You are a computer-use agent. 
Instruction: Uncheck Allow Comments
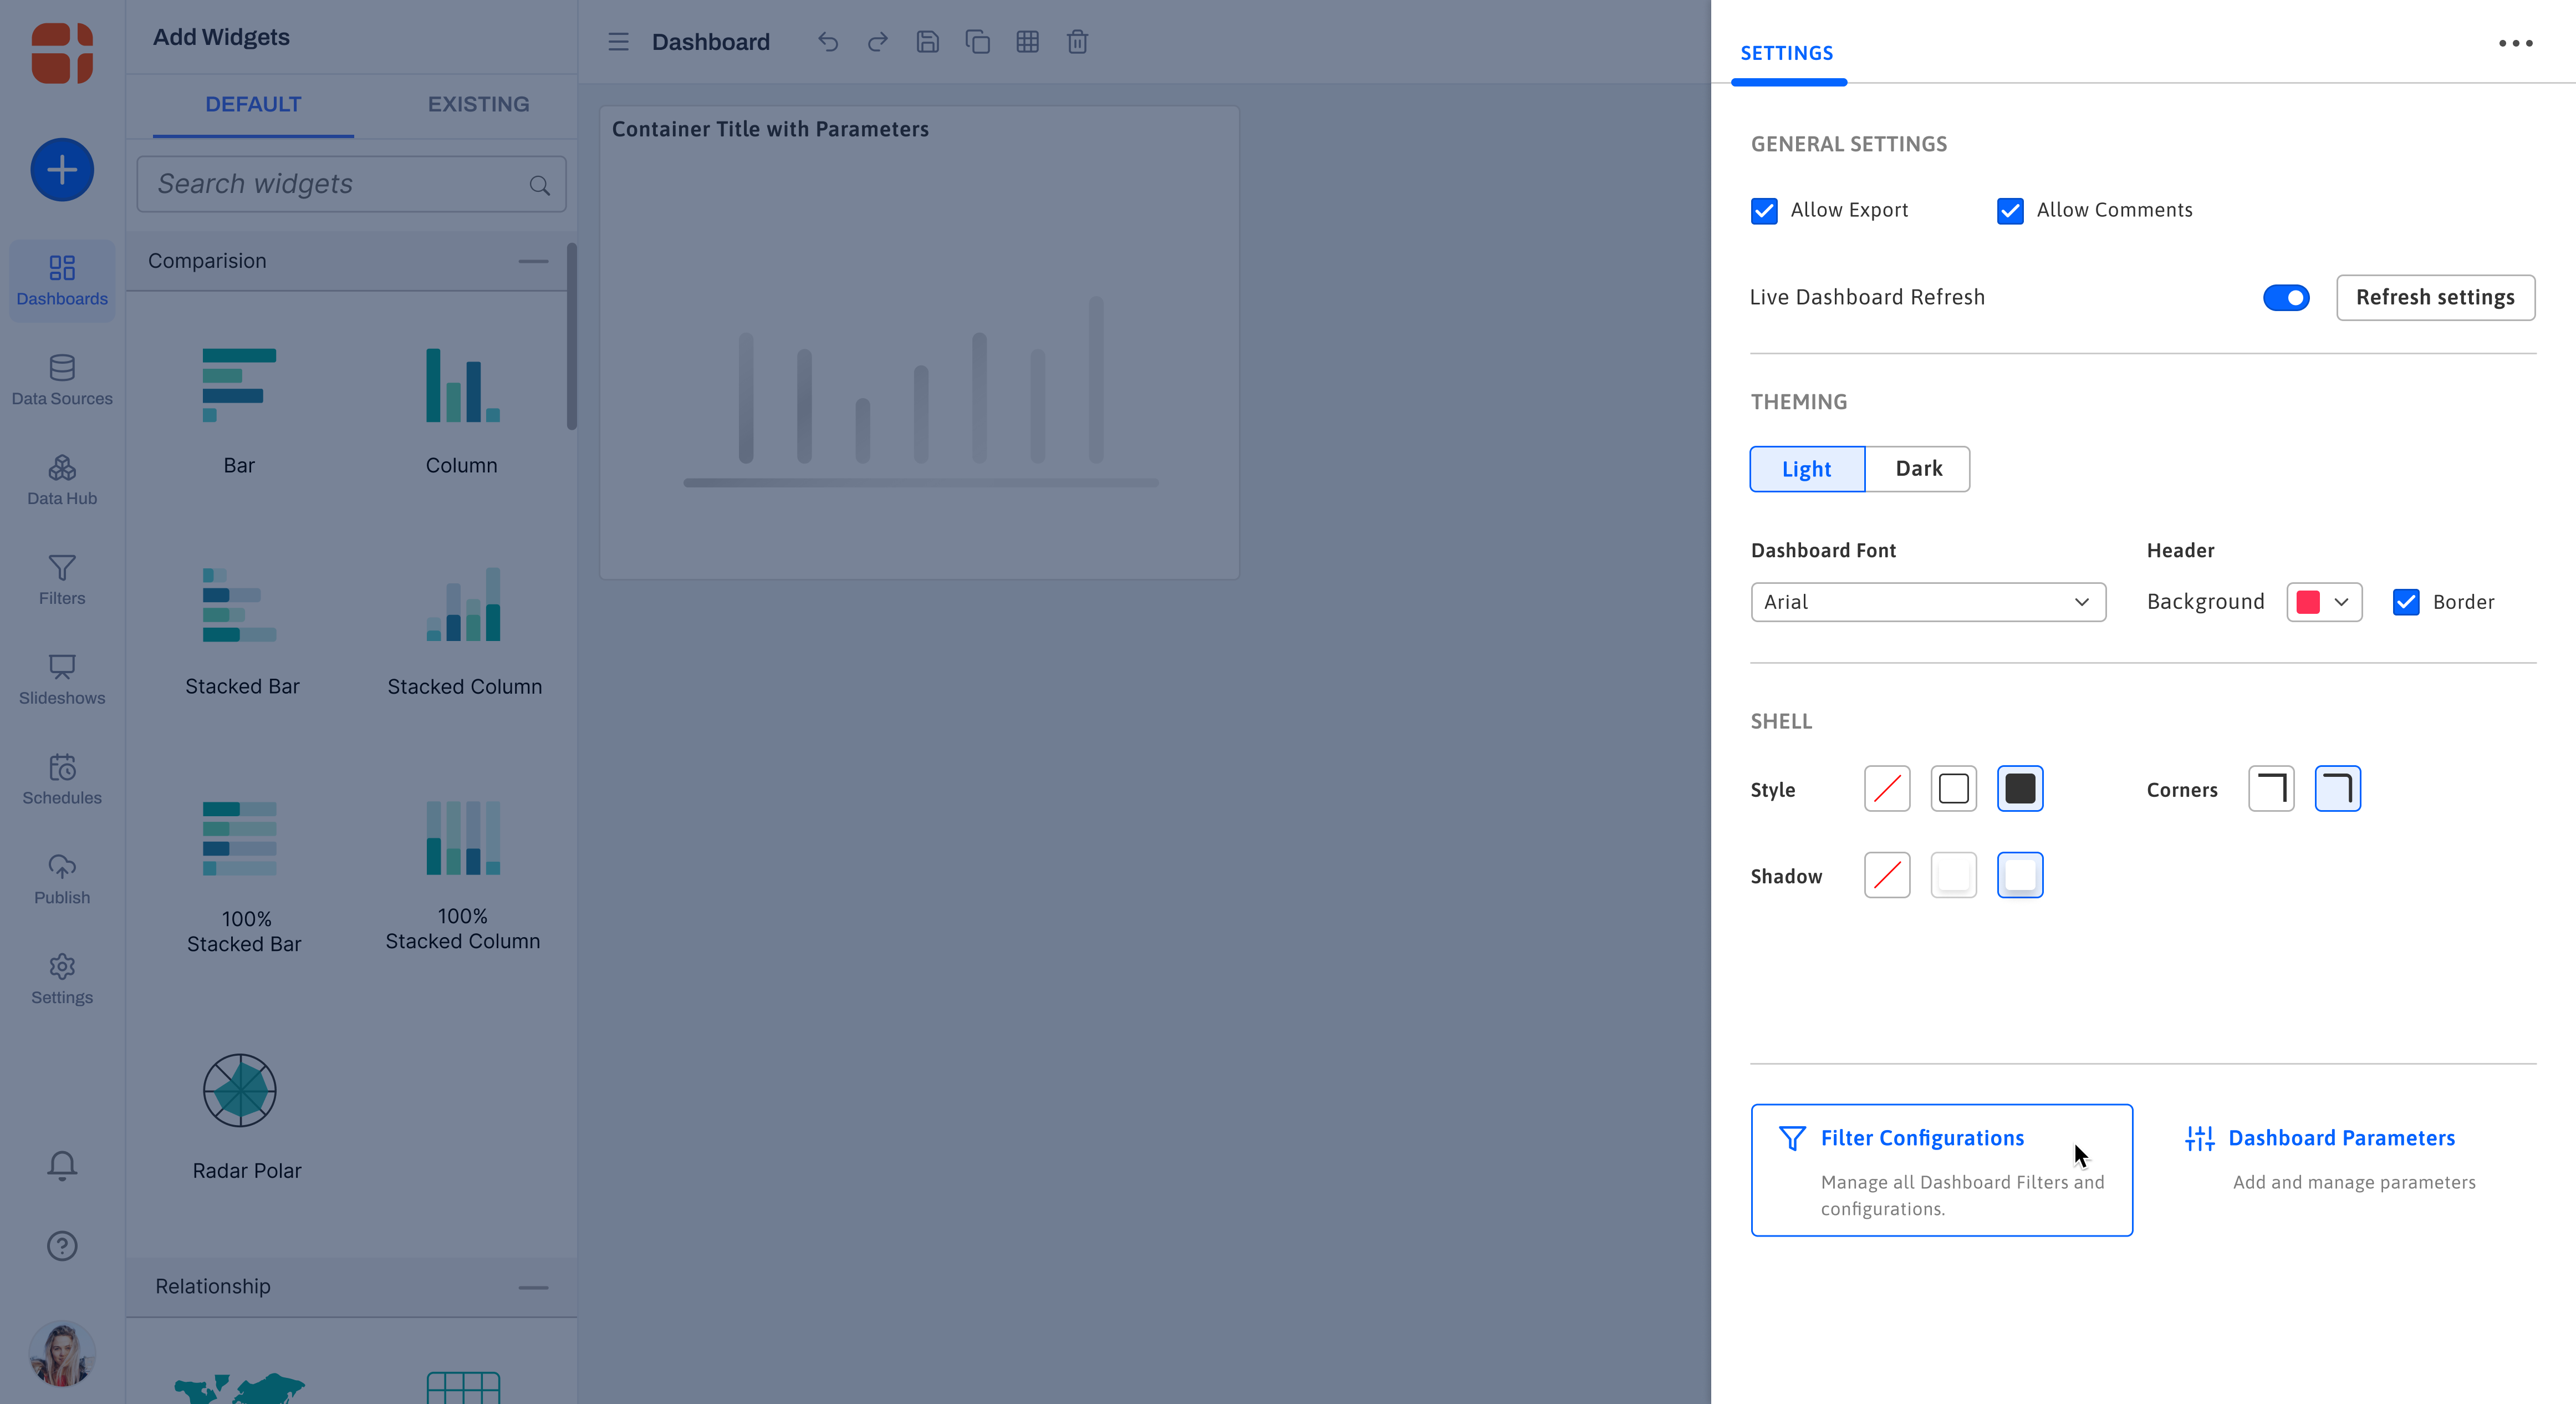pyautogui.click(x=2010, y=211)
